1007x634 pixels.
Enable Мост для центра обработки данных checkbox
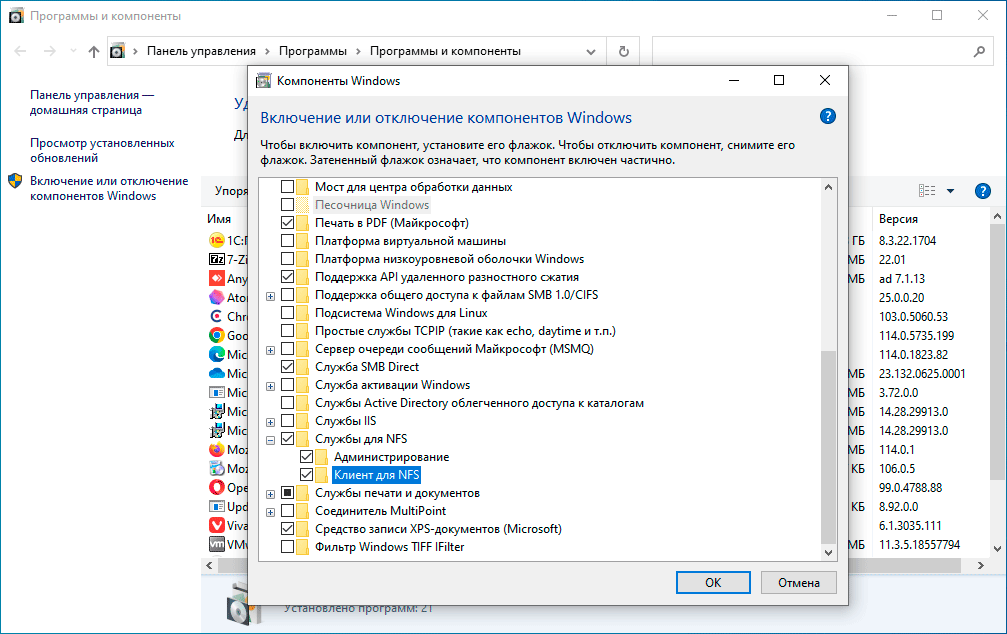(x=288, y=187)
